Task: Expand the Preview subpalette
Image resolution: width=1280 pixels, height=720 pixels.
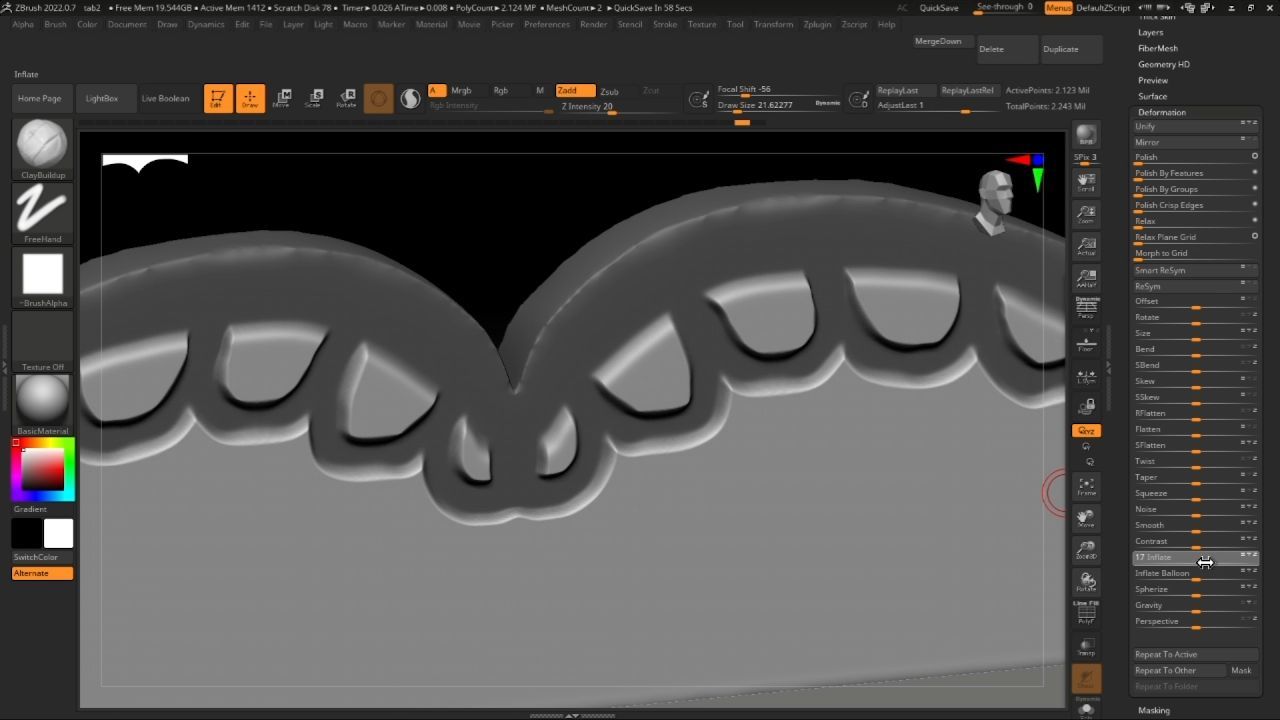Action: point(1152,80)
